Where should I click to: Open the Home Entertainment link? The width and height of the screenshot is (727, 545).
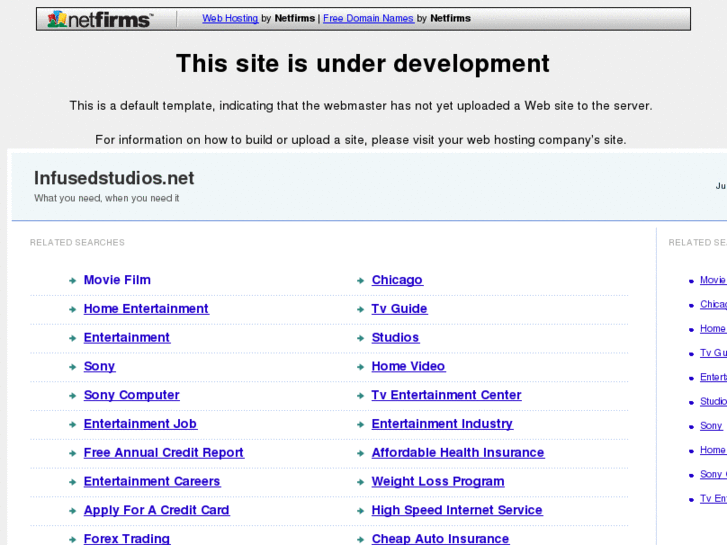click(147, 308)
